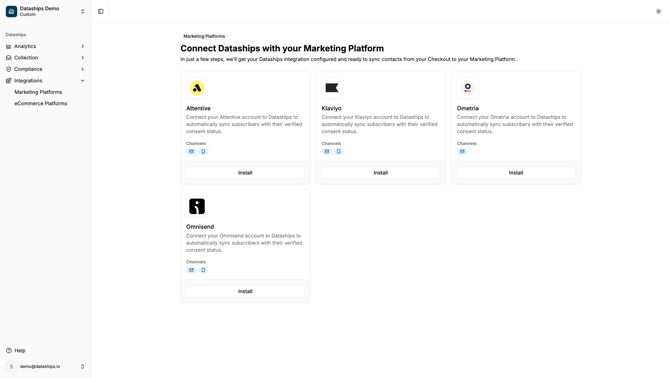Click the Klaviyo card description text
Screen dimensions: 670x378
[x=380, y=124]
